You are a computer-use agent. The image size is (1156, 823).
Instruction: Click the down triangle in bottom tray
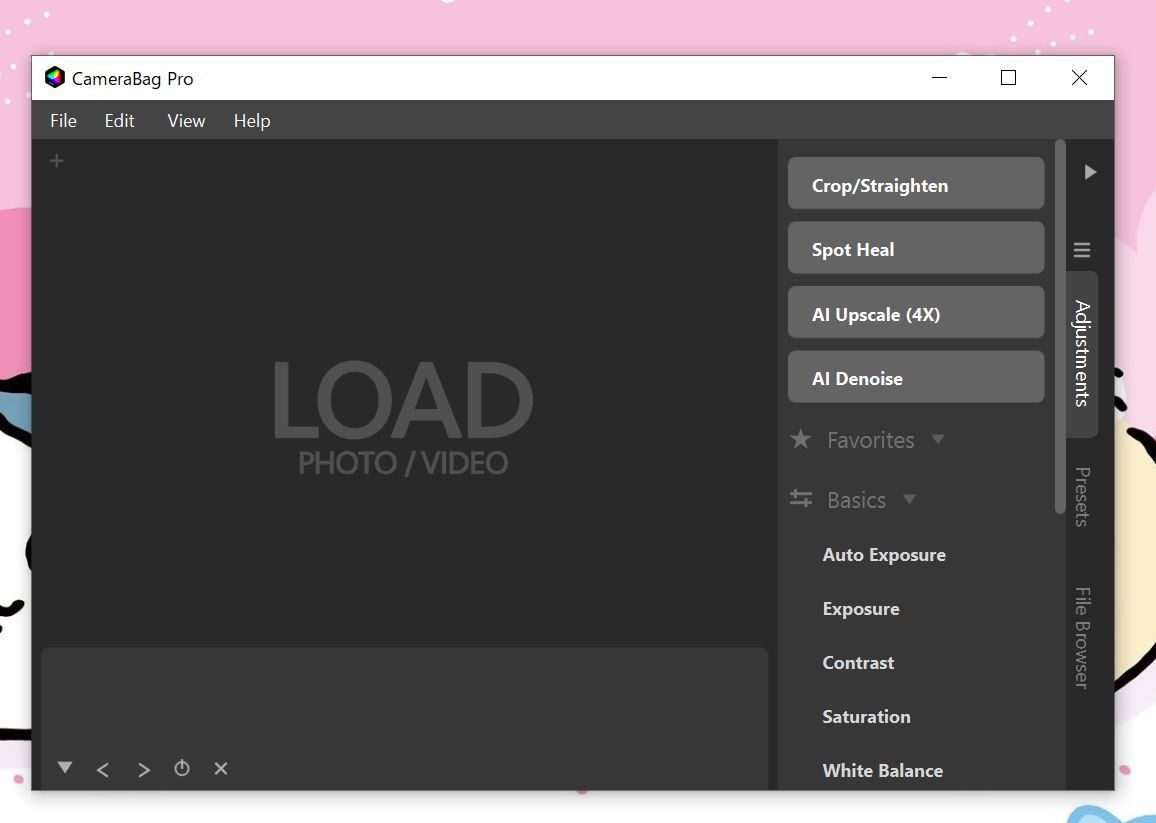(x=65, y=767)
